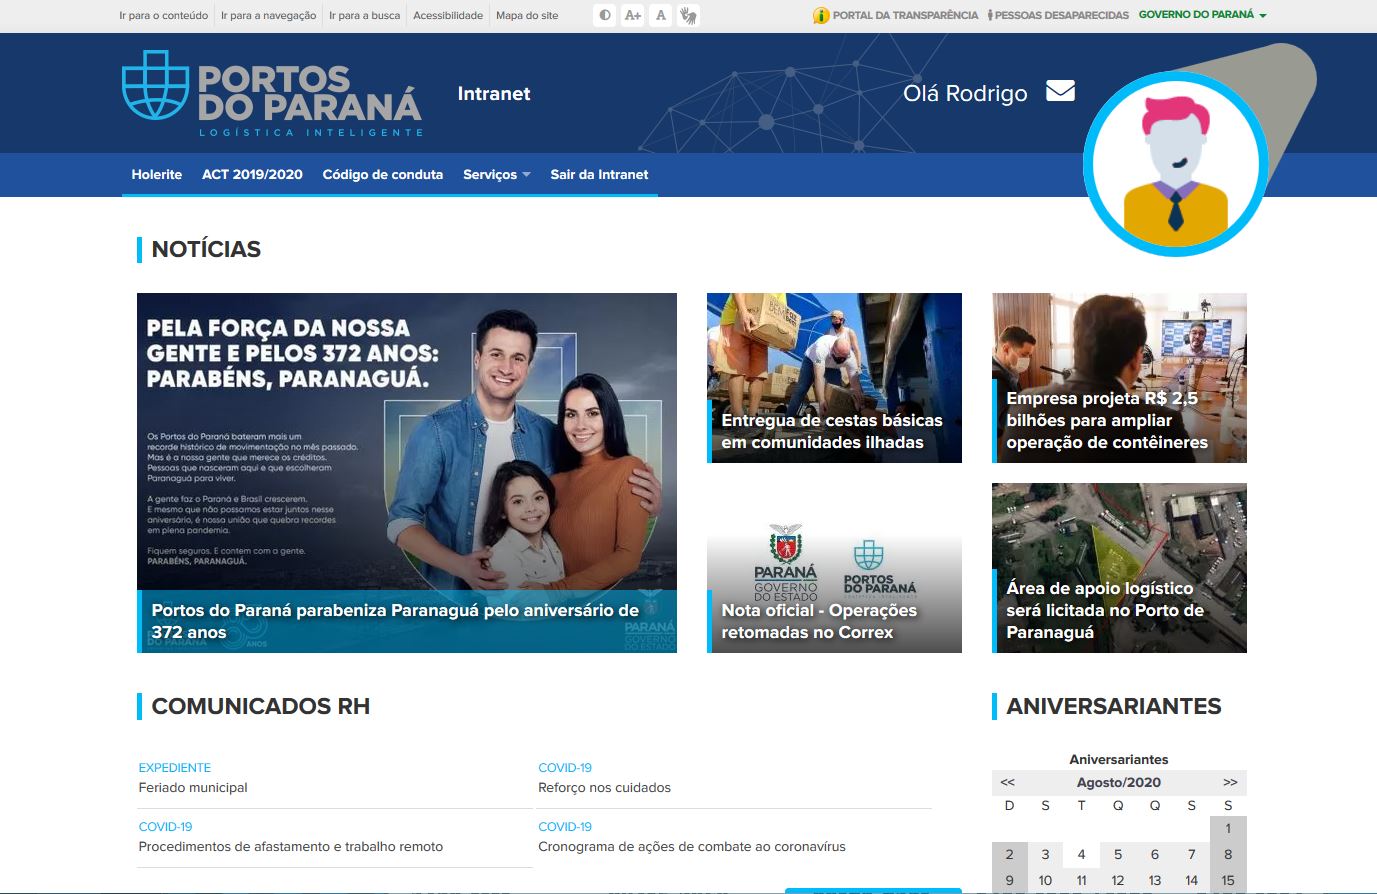Click Sair da Intranet
This screenshot has height=894, width=1377.
(x=599, y=174)
